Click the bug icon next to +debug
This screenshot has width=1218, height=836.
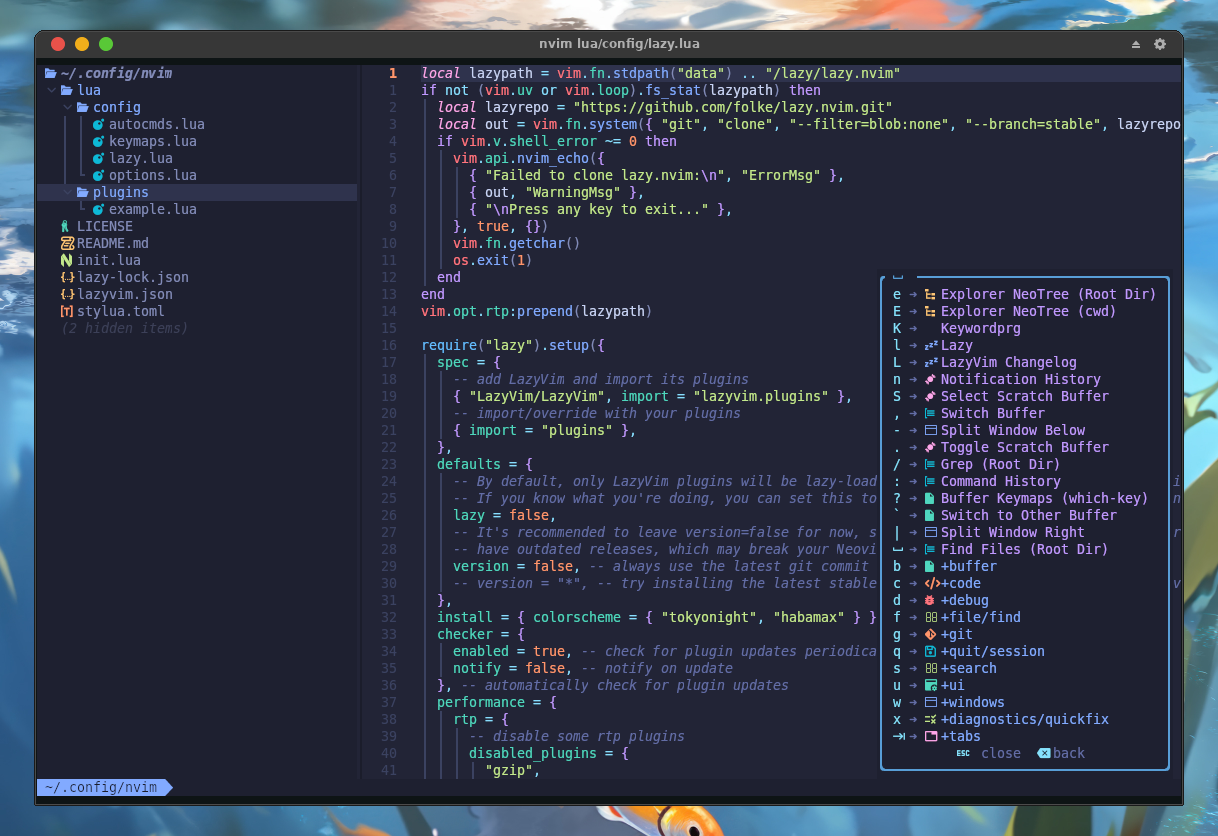pos(930,601)
